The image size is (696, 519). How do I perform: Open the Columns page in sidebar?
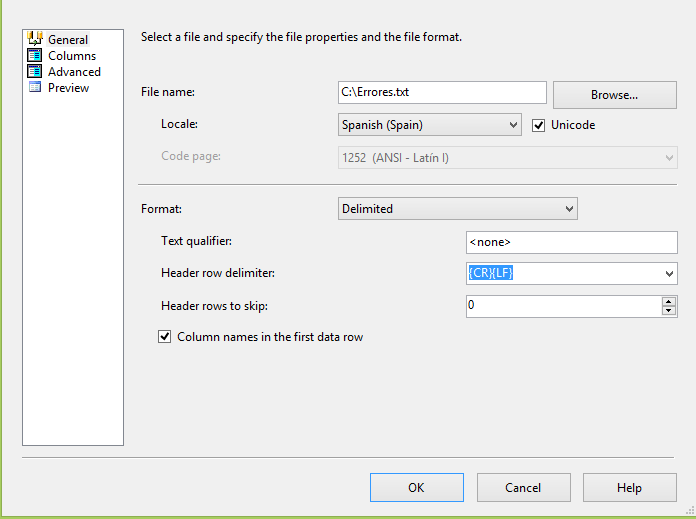tap(72, 56)
